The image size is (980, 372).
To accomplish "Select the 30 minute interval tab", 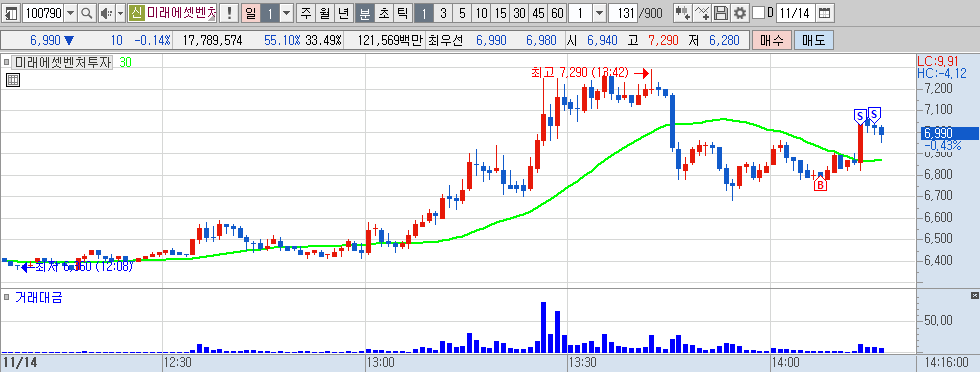I will pyautogui.click(x=519, y=13).
